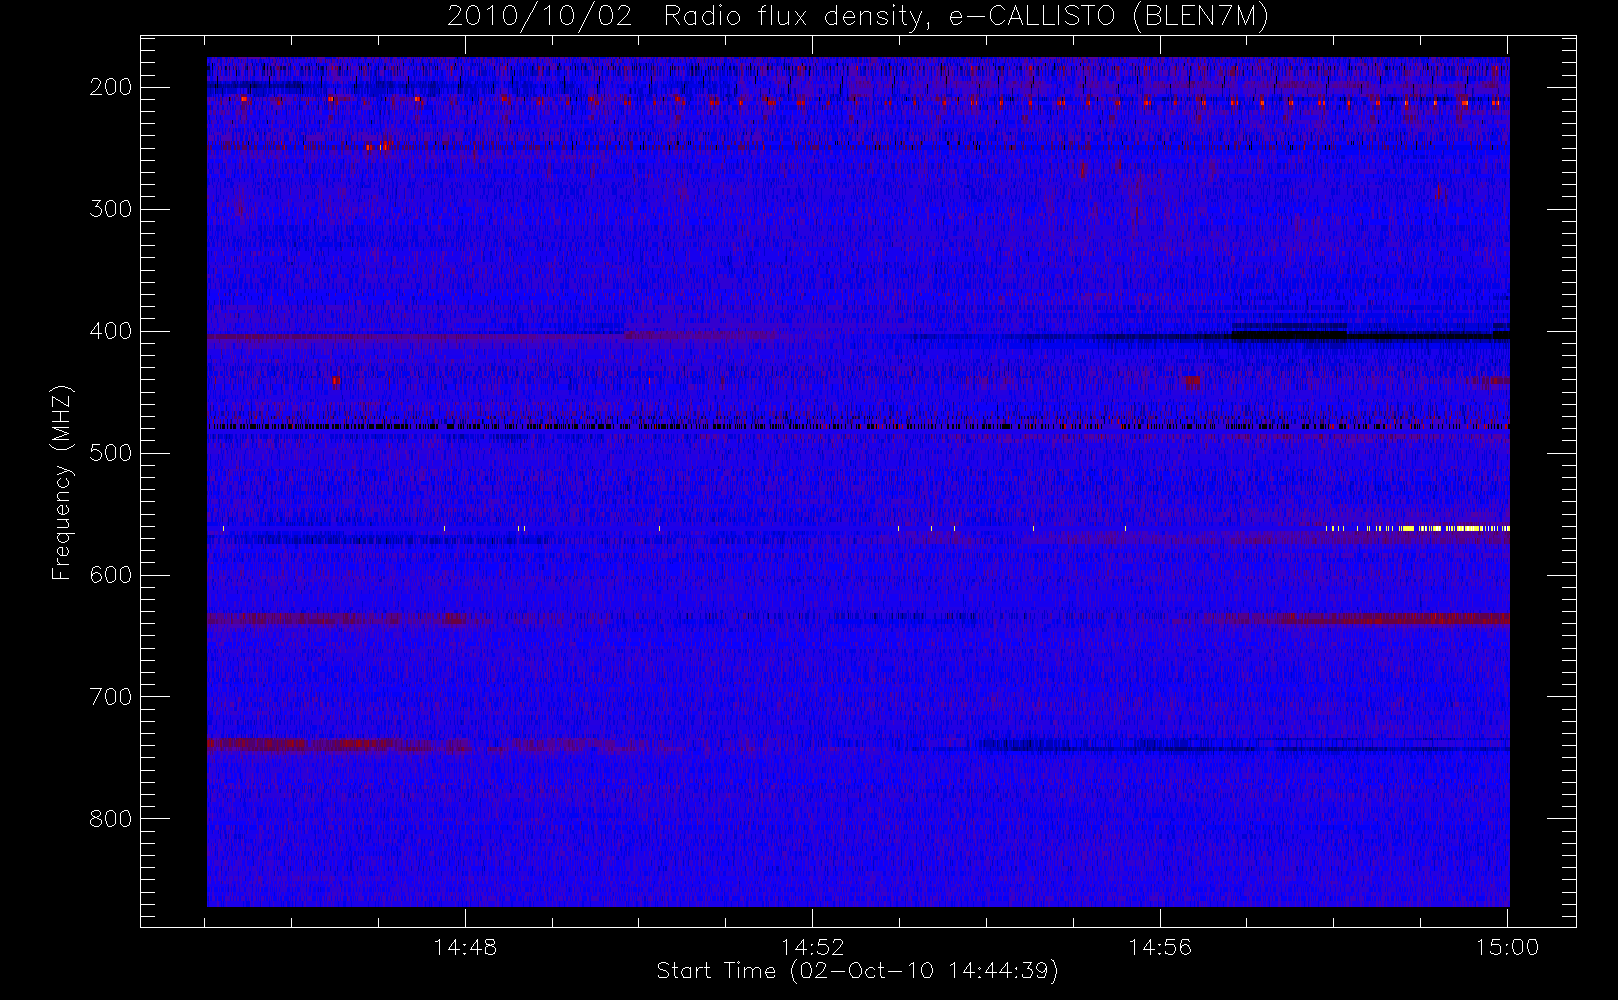
Task: Click the 500 frequency tick label
Action: [x=111, y=453]
